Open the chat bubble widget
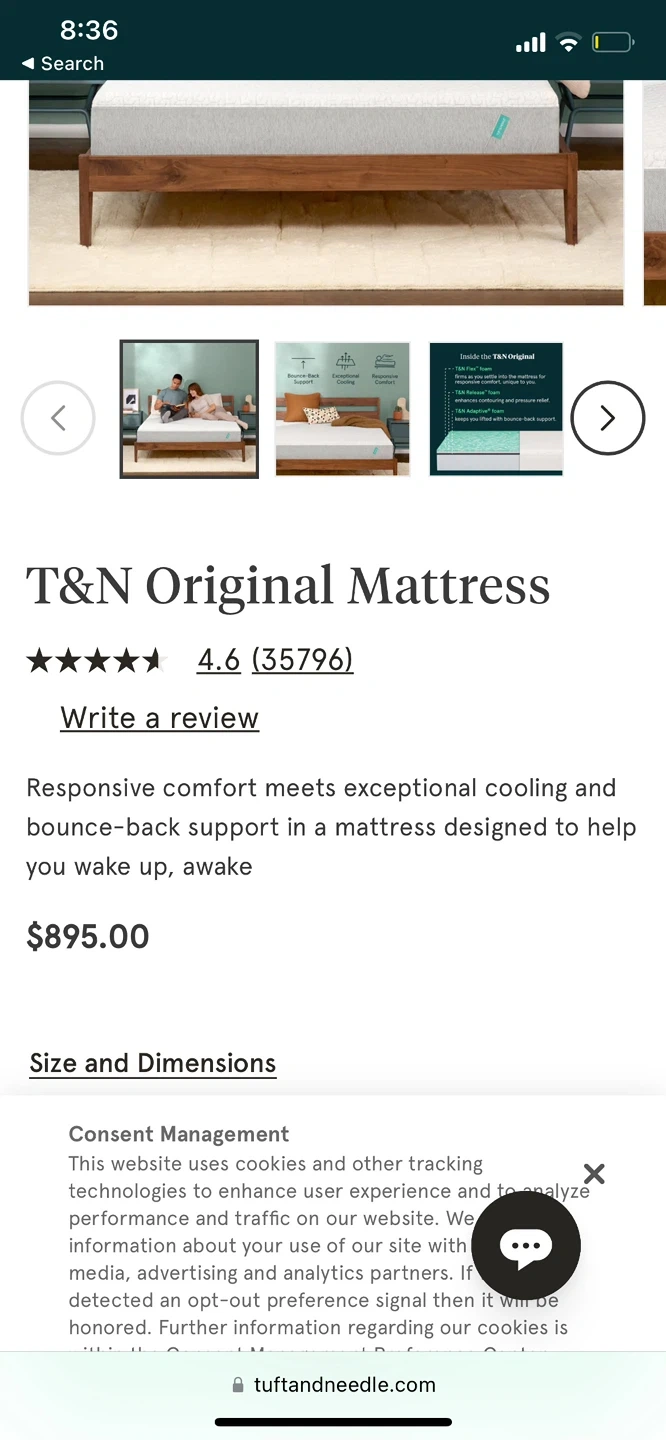This screenshot has height=1440, width=666. pos(526,1245)
